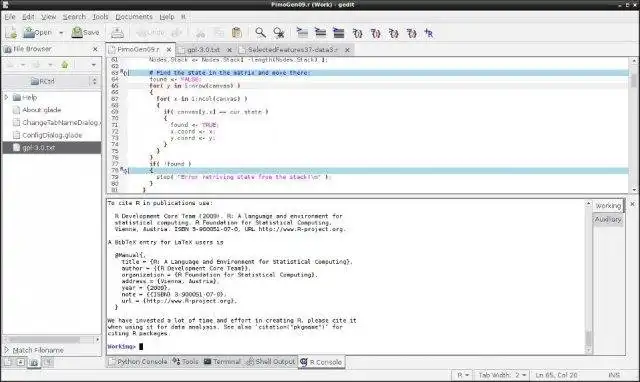Show file browser in side panel tabs
This screenshot has width=640, height=382.
(x=34, y=362)
